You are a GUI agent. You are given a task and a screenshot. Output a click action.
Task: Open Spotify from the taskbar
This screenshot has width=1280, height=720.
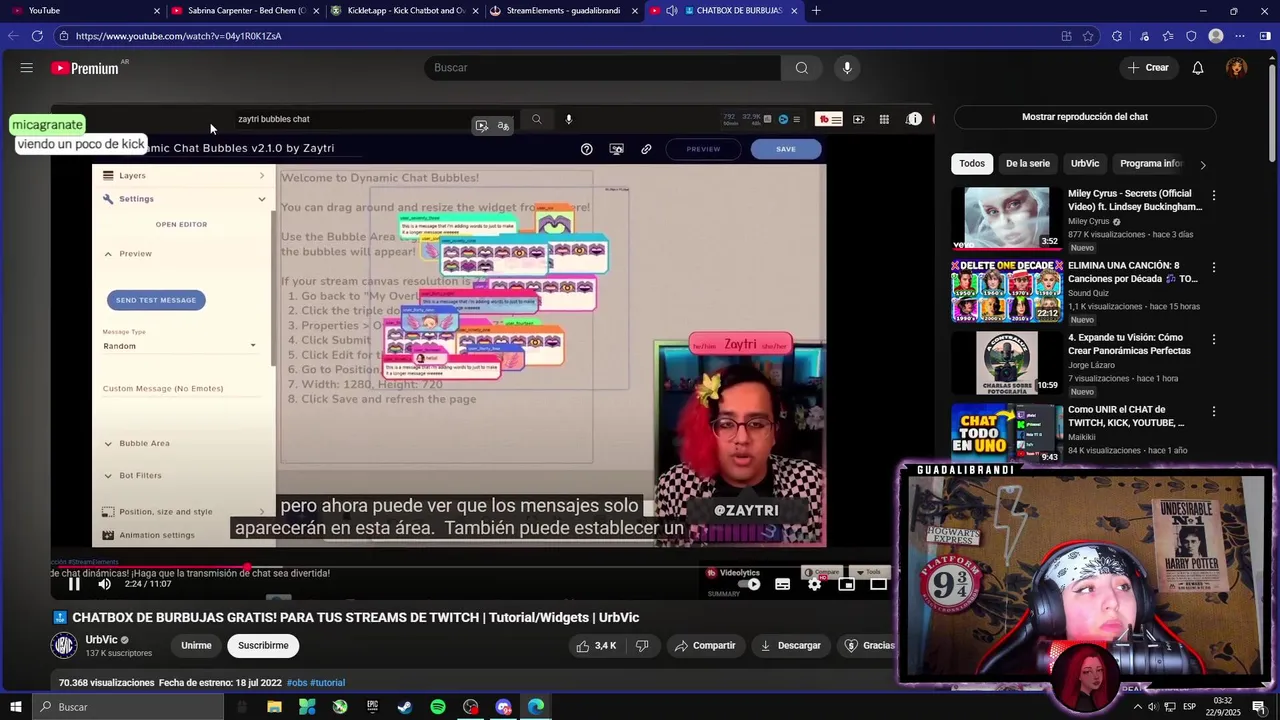pyautogui.click(x=438, y=707)
